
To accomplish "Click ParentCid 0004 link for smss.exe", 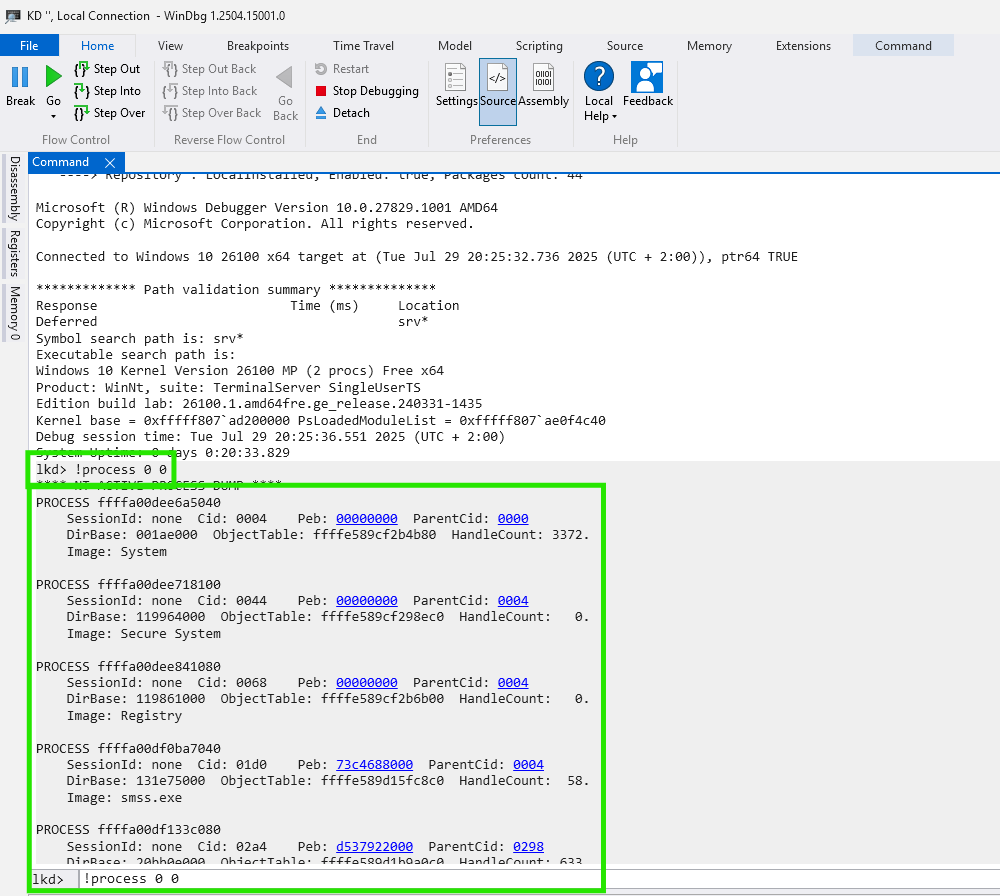I will [528, 765].
